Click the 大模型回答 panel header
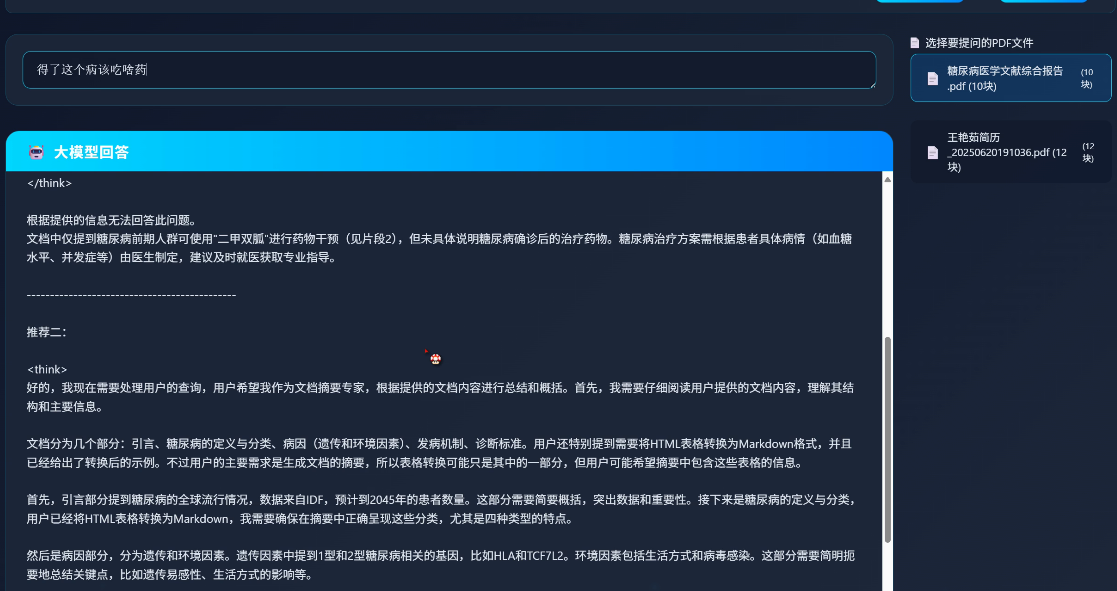 tap(449, 152)
